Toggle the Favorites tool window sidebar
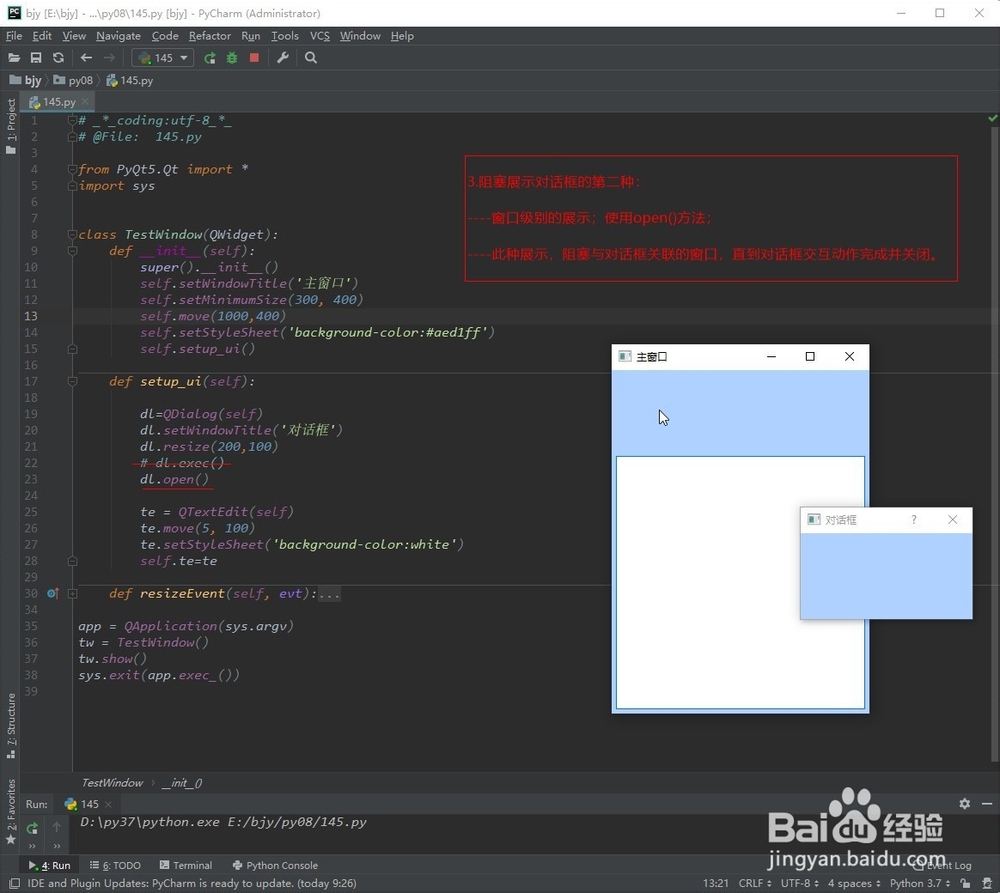Viewport: 1000px width, 893px height. (x=10, y=812)
